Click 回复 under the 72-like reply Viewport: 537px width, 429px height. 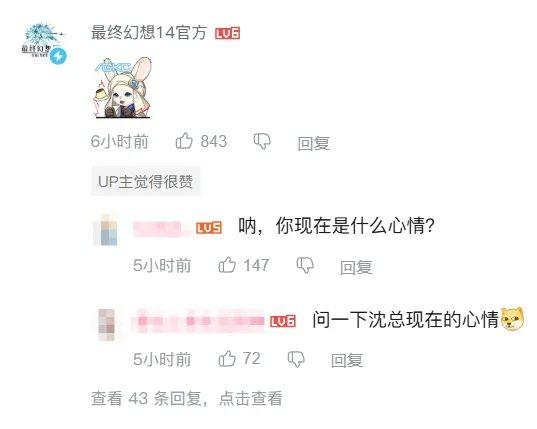tap(347, 361)
